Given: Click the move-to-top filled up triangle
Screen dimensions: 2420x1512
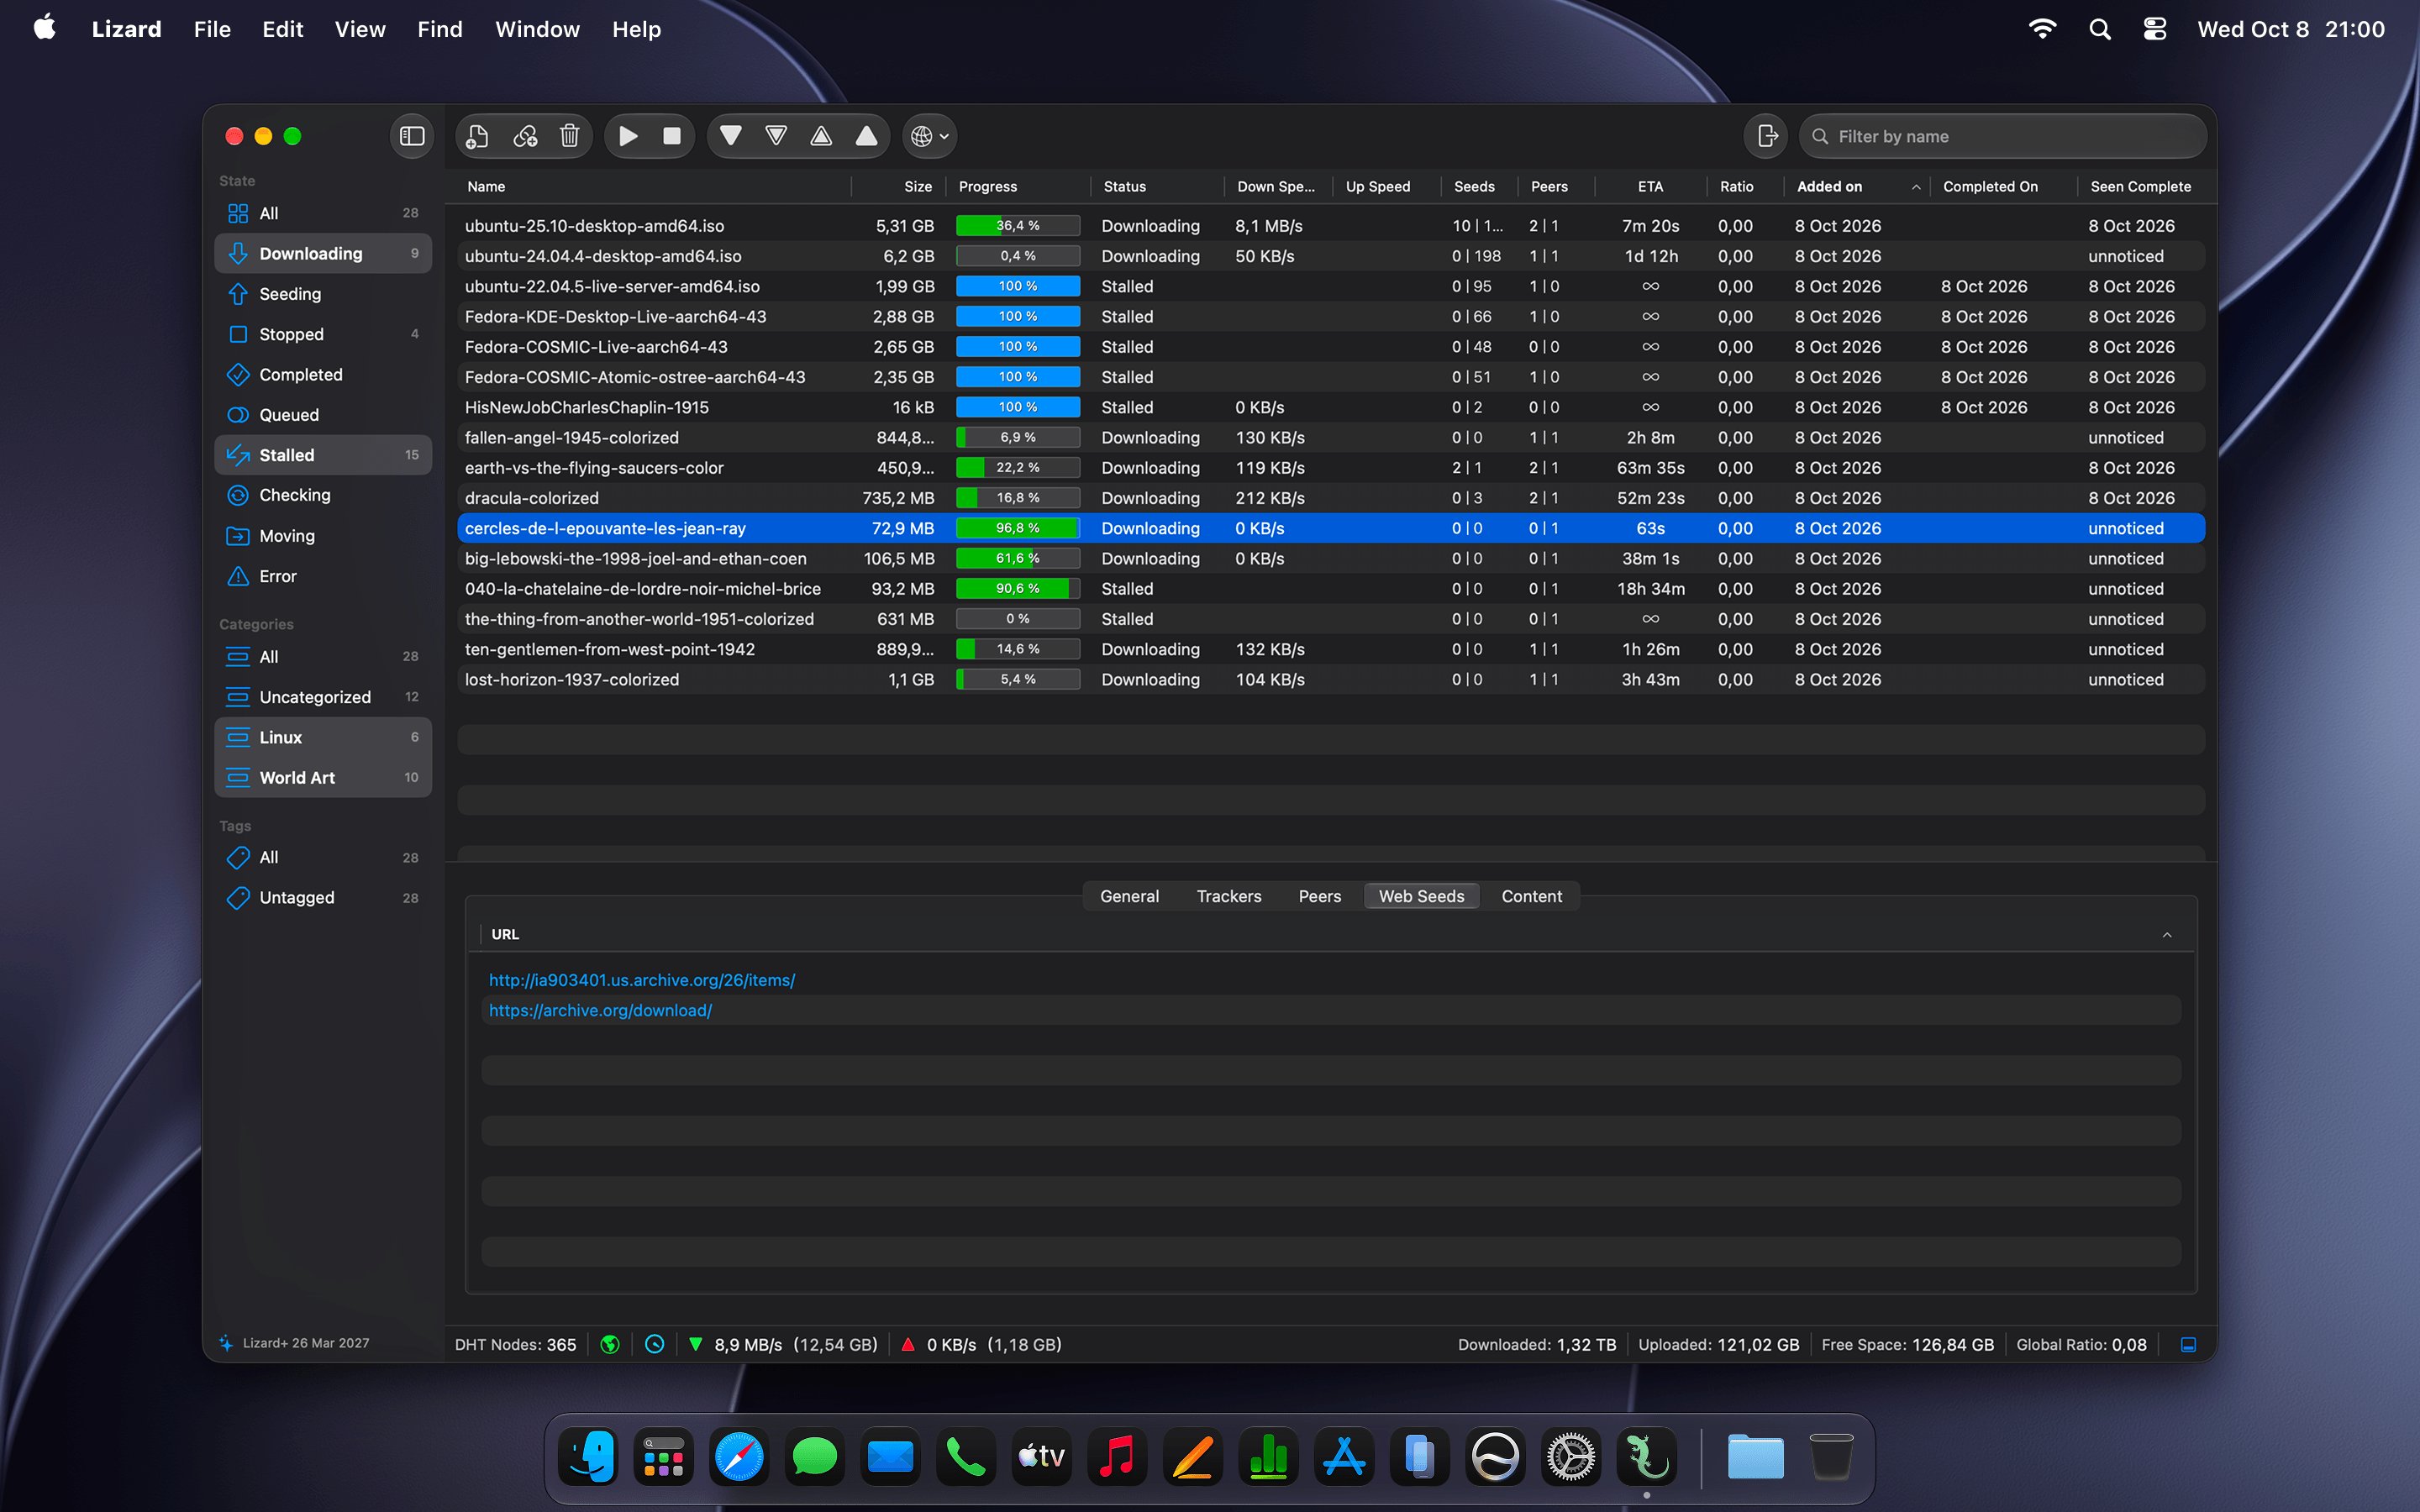Looking at the screenshot, I should pos(866,136).
